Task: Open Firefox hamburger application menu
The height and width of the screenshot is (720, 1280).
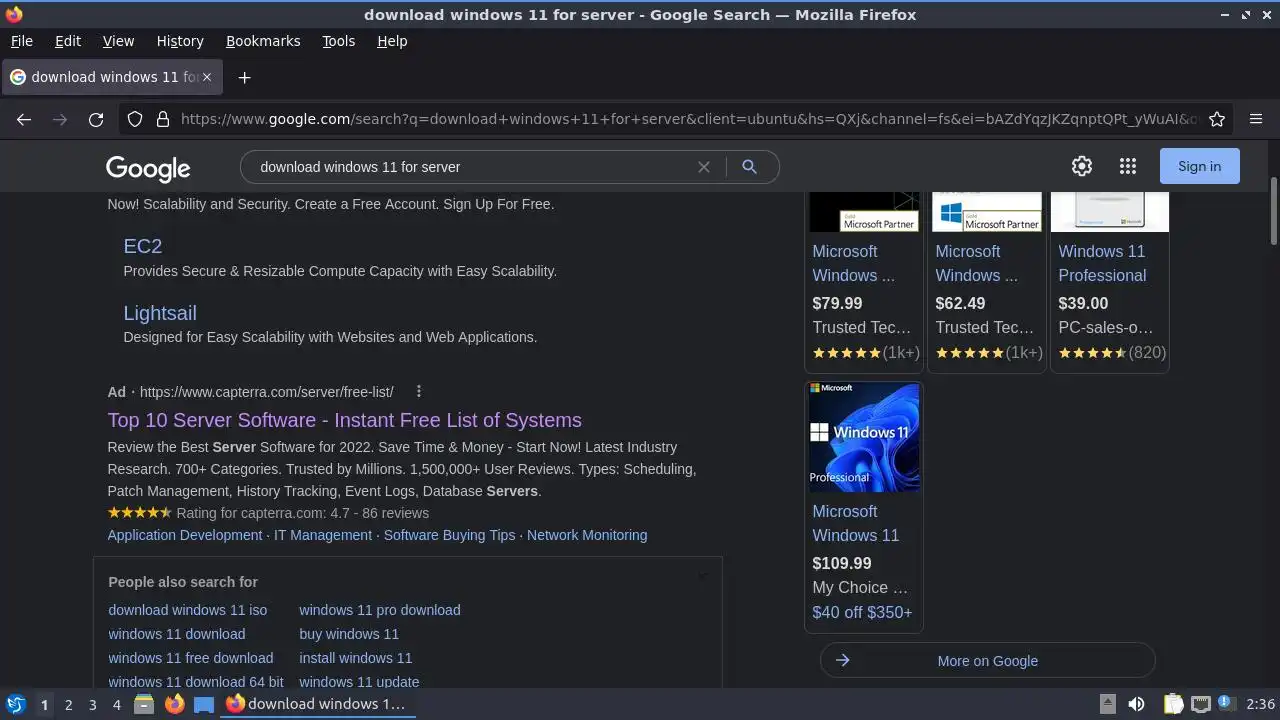Action: click(x=1256, y=119)
